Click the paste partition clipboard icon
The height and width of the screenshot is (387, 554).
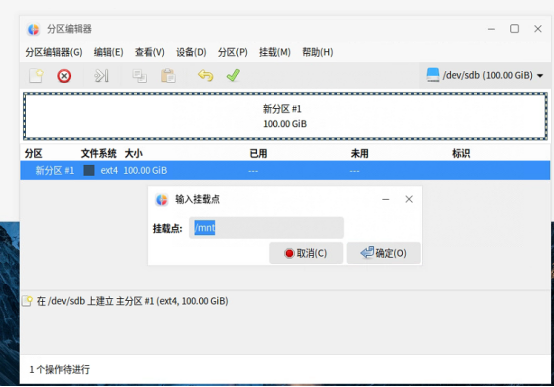click(168, 76)
